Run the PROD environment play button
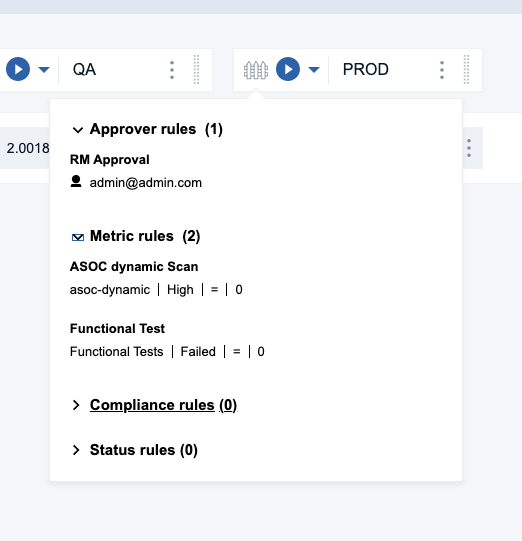 [288, 69]
